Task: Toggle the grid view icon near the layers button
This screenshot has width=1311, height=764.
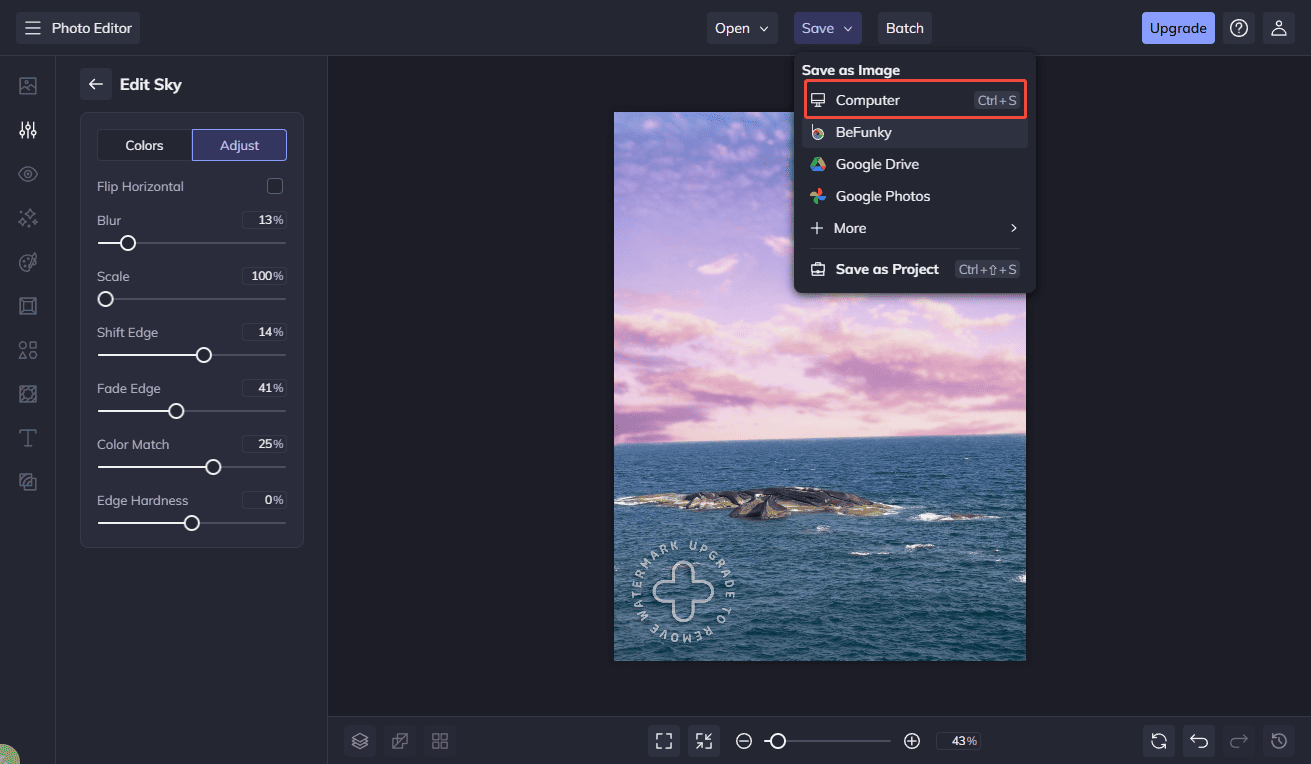Action: click(440, 741)
